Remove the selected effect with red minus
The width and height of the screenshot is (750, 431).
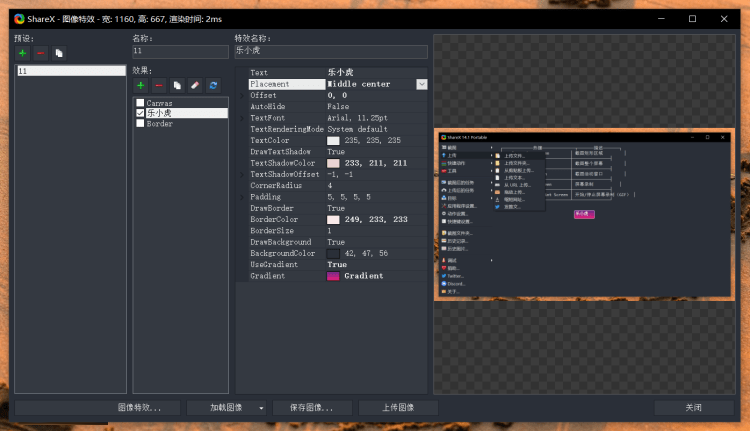tap(159, 85)
